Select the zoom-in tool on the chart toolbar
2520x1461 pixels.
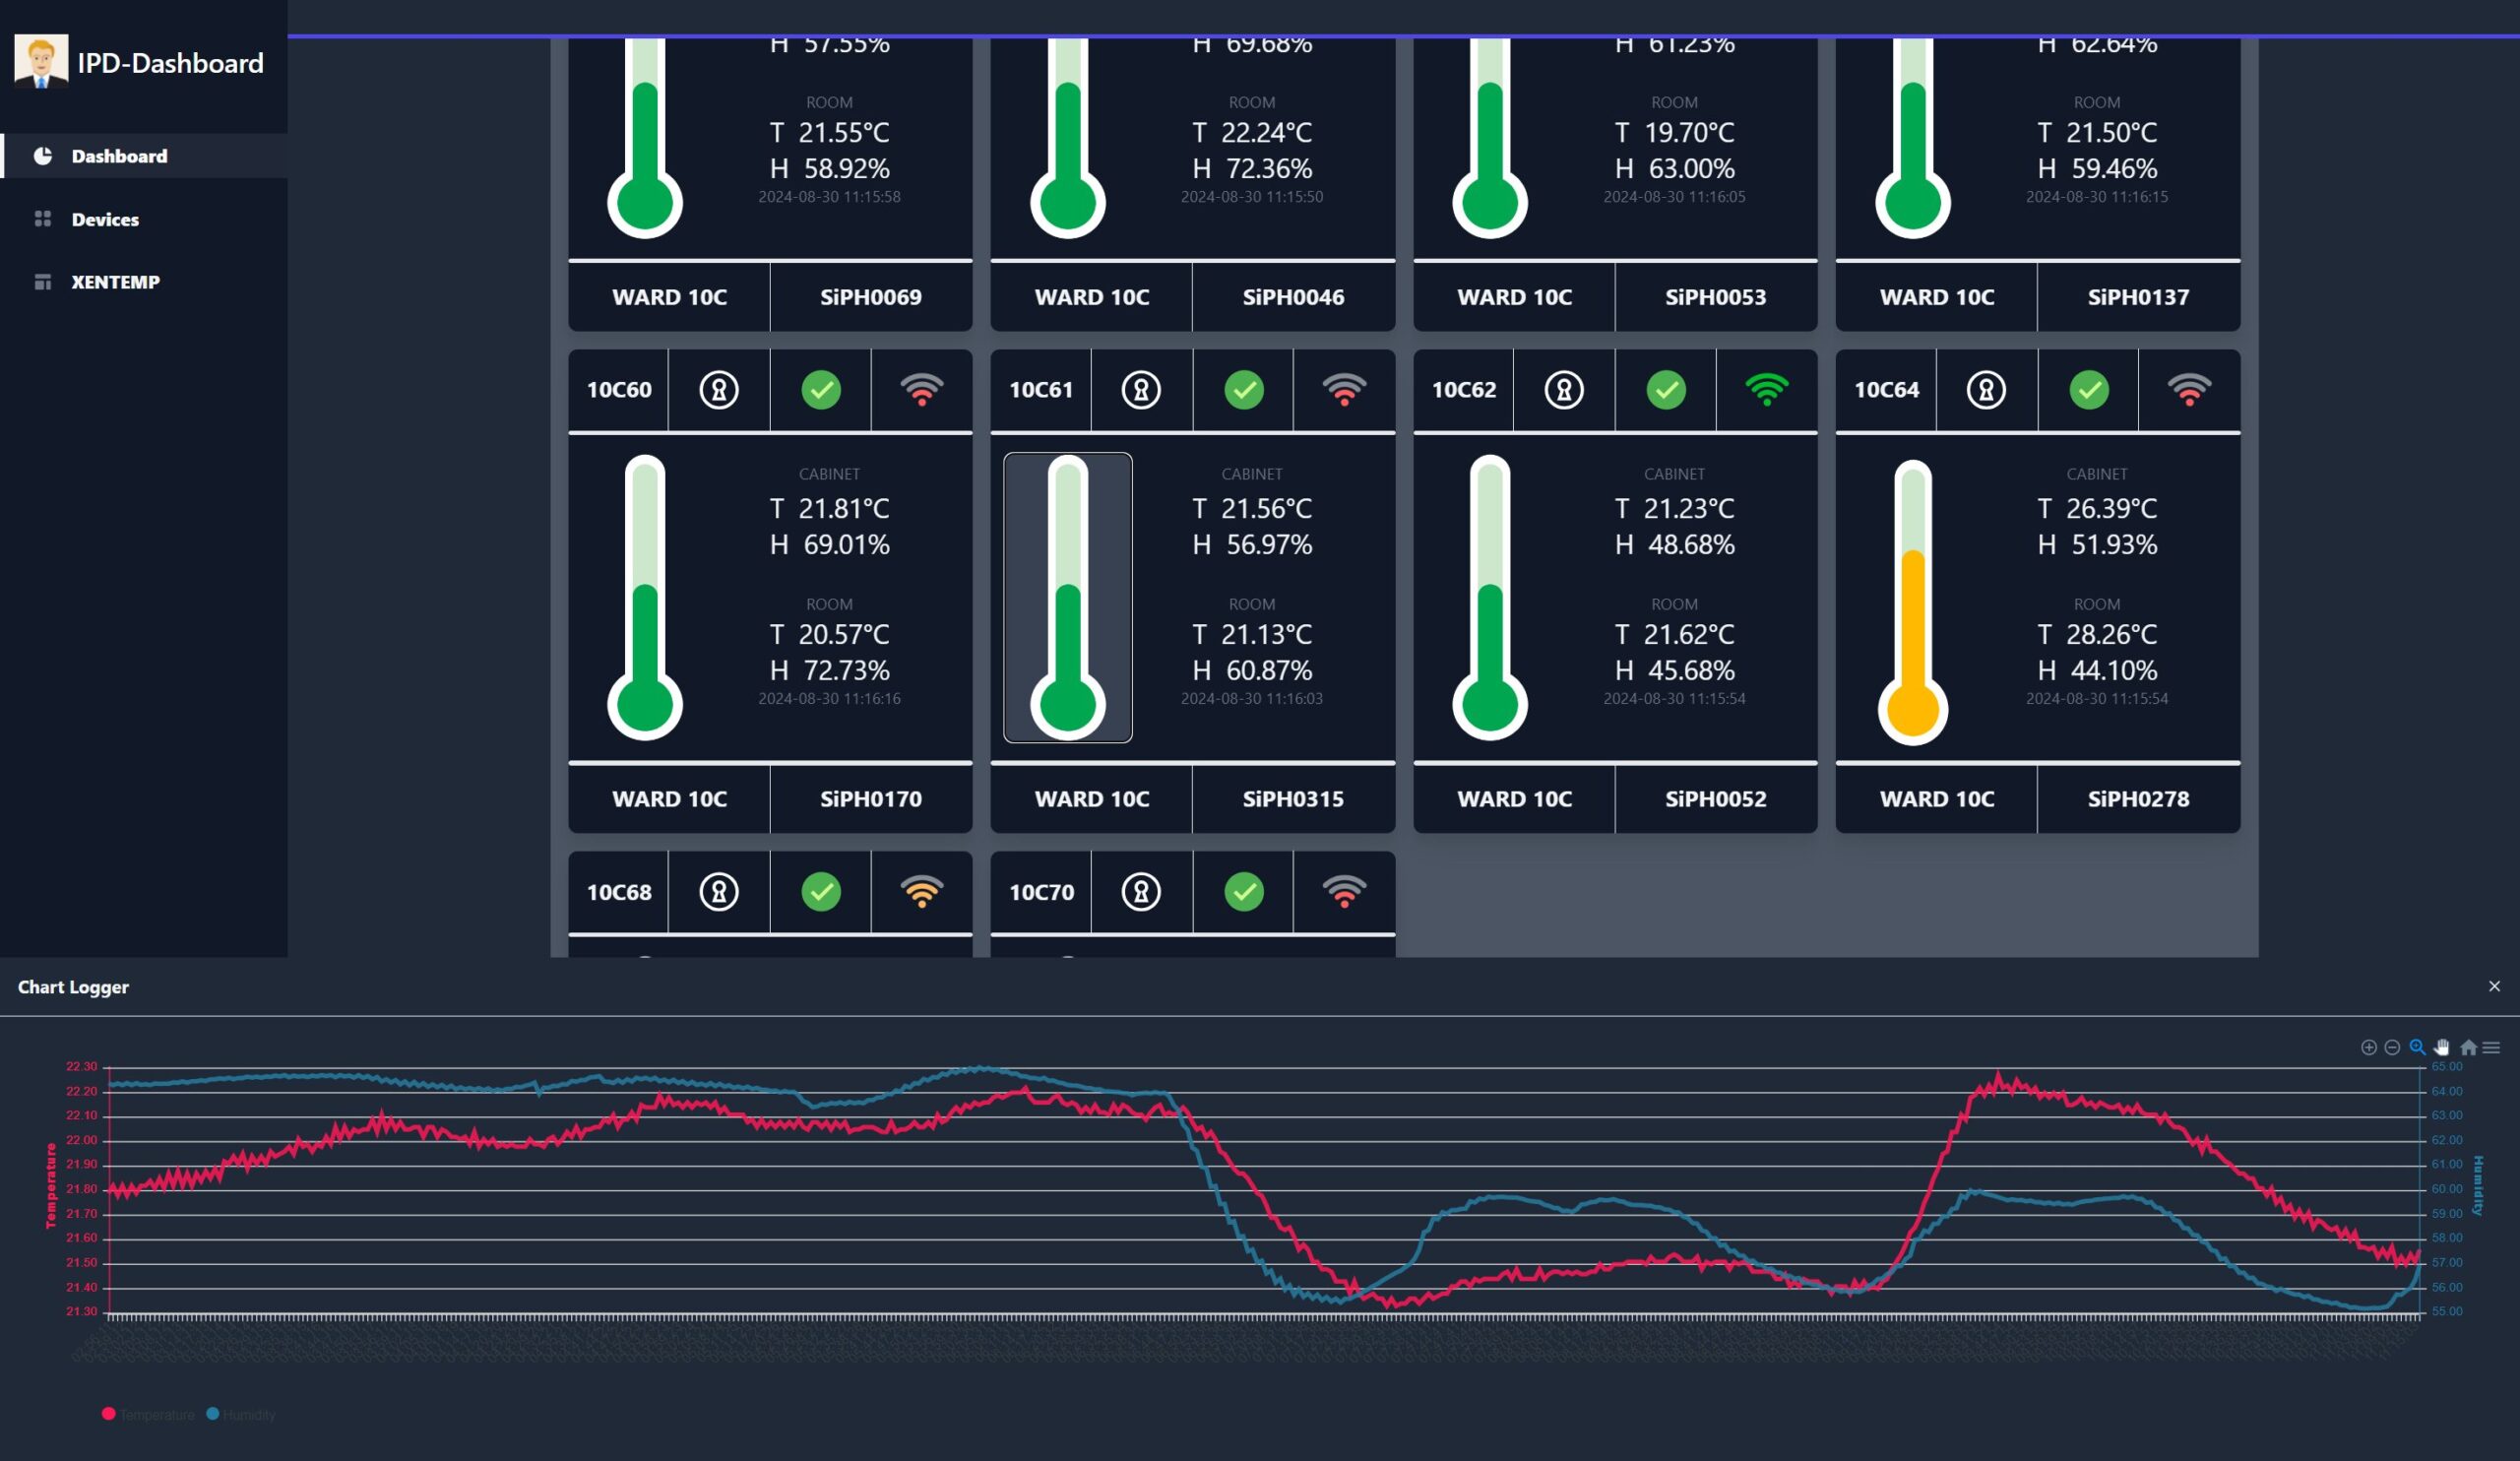(2369, 1048)
